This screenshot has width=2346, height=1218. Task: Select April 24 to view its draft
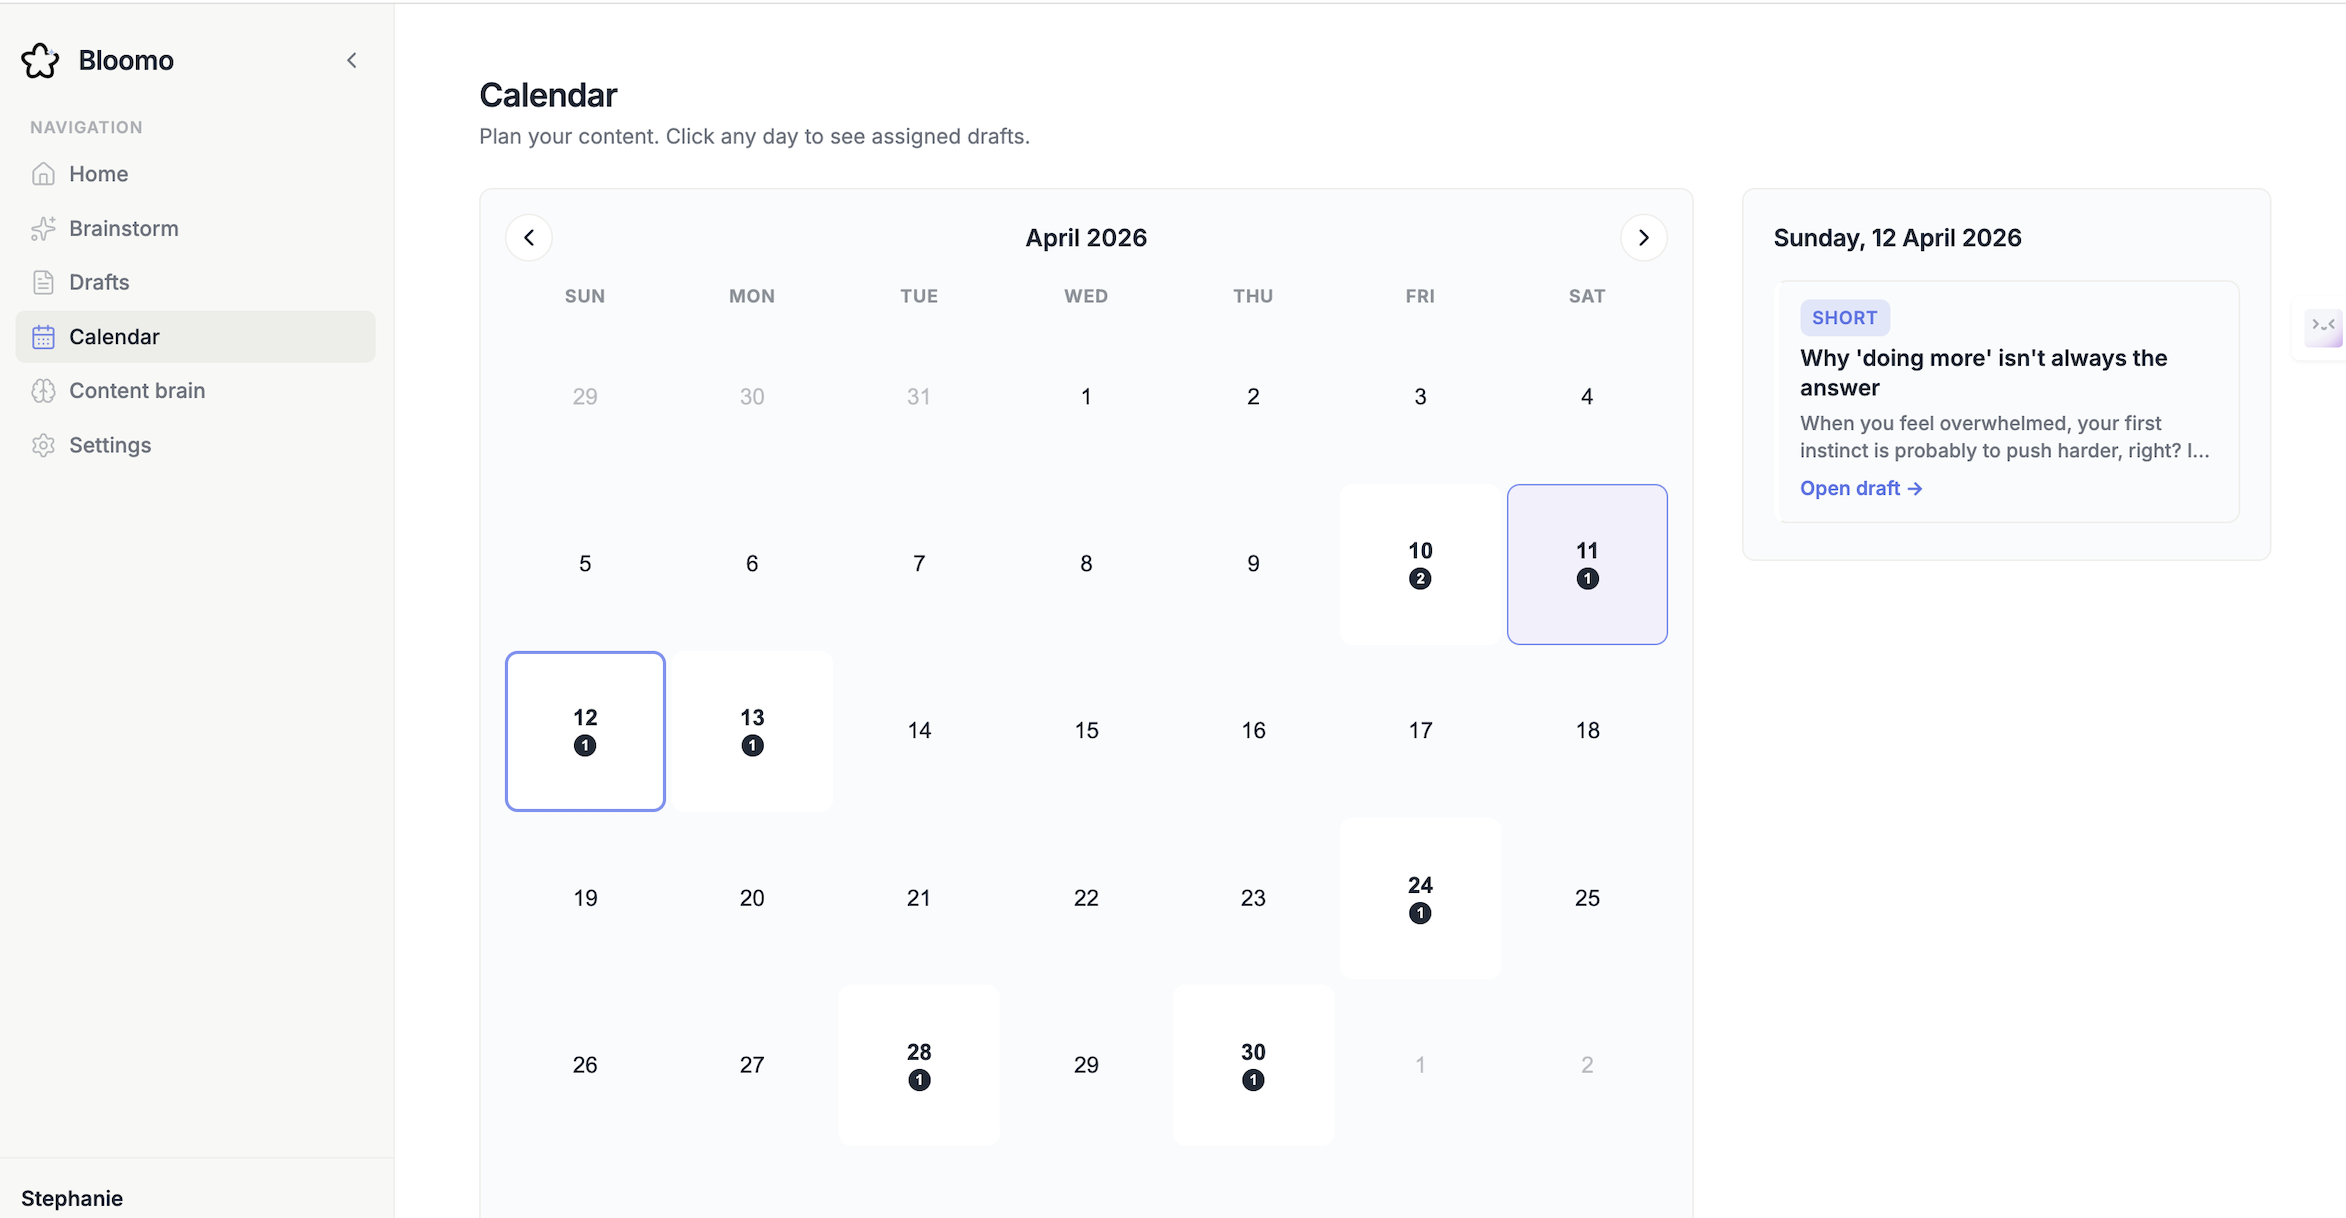pos(1419,896)
